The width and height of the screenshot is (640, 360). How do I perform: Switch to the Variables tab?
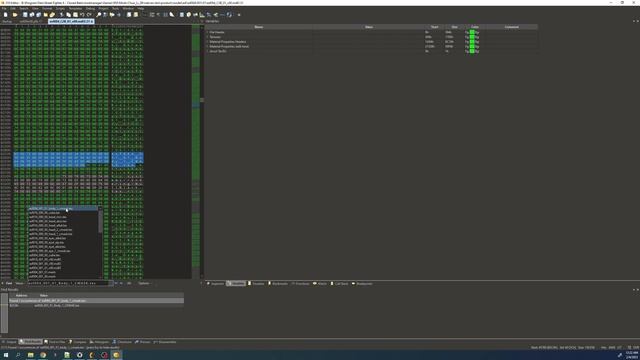tap(236, 284)
